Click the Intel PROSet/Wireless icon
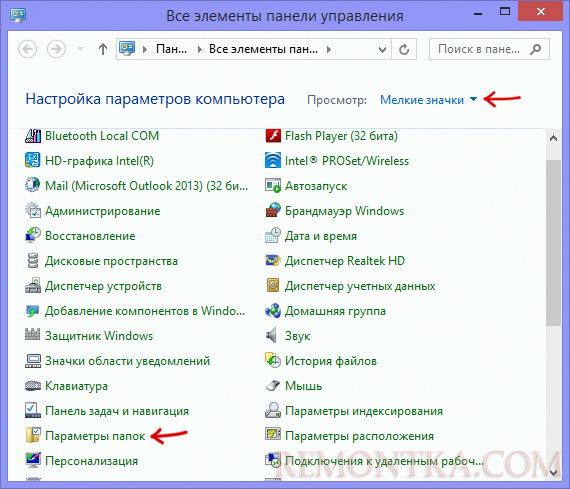Image resolution: width=570 pixels, height=489 pixels. pos(273,161)
